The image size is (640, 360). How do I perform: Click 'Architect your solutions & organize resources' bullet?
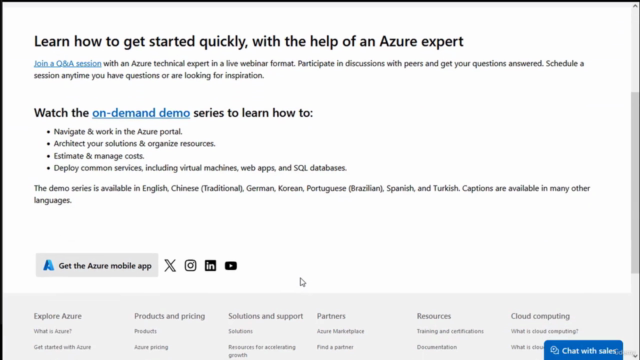point(134,144)
